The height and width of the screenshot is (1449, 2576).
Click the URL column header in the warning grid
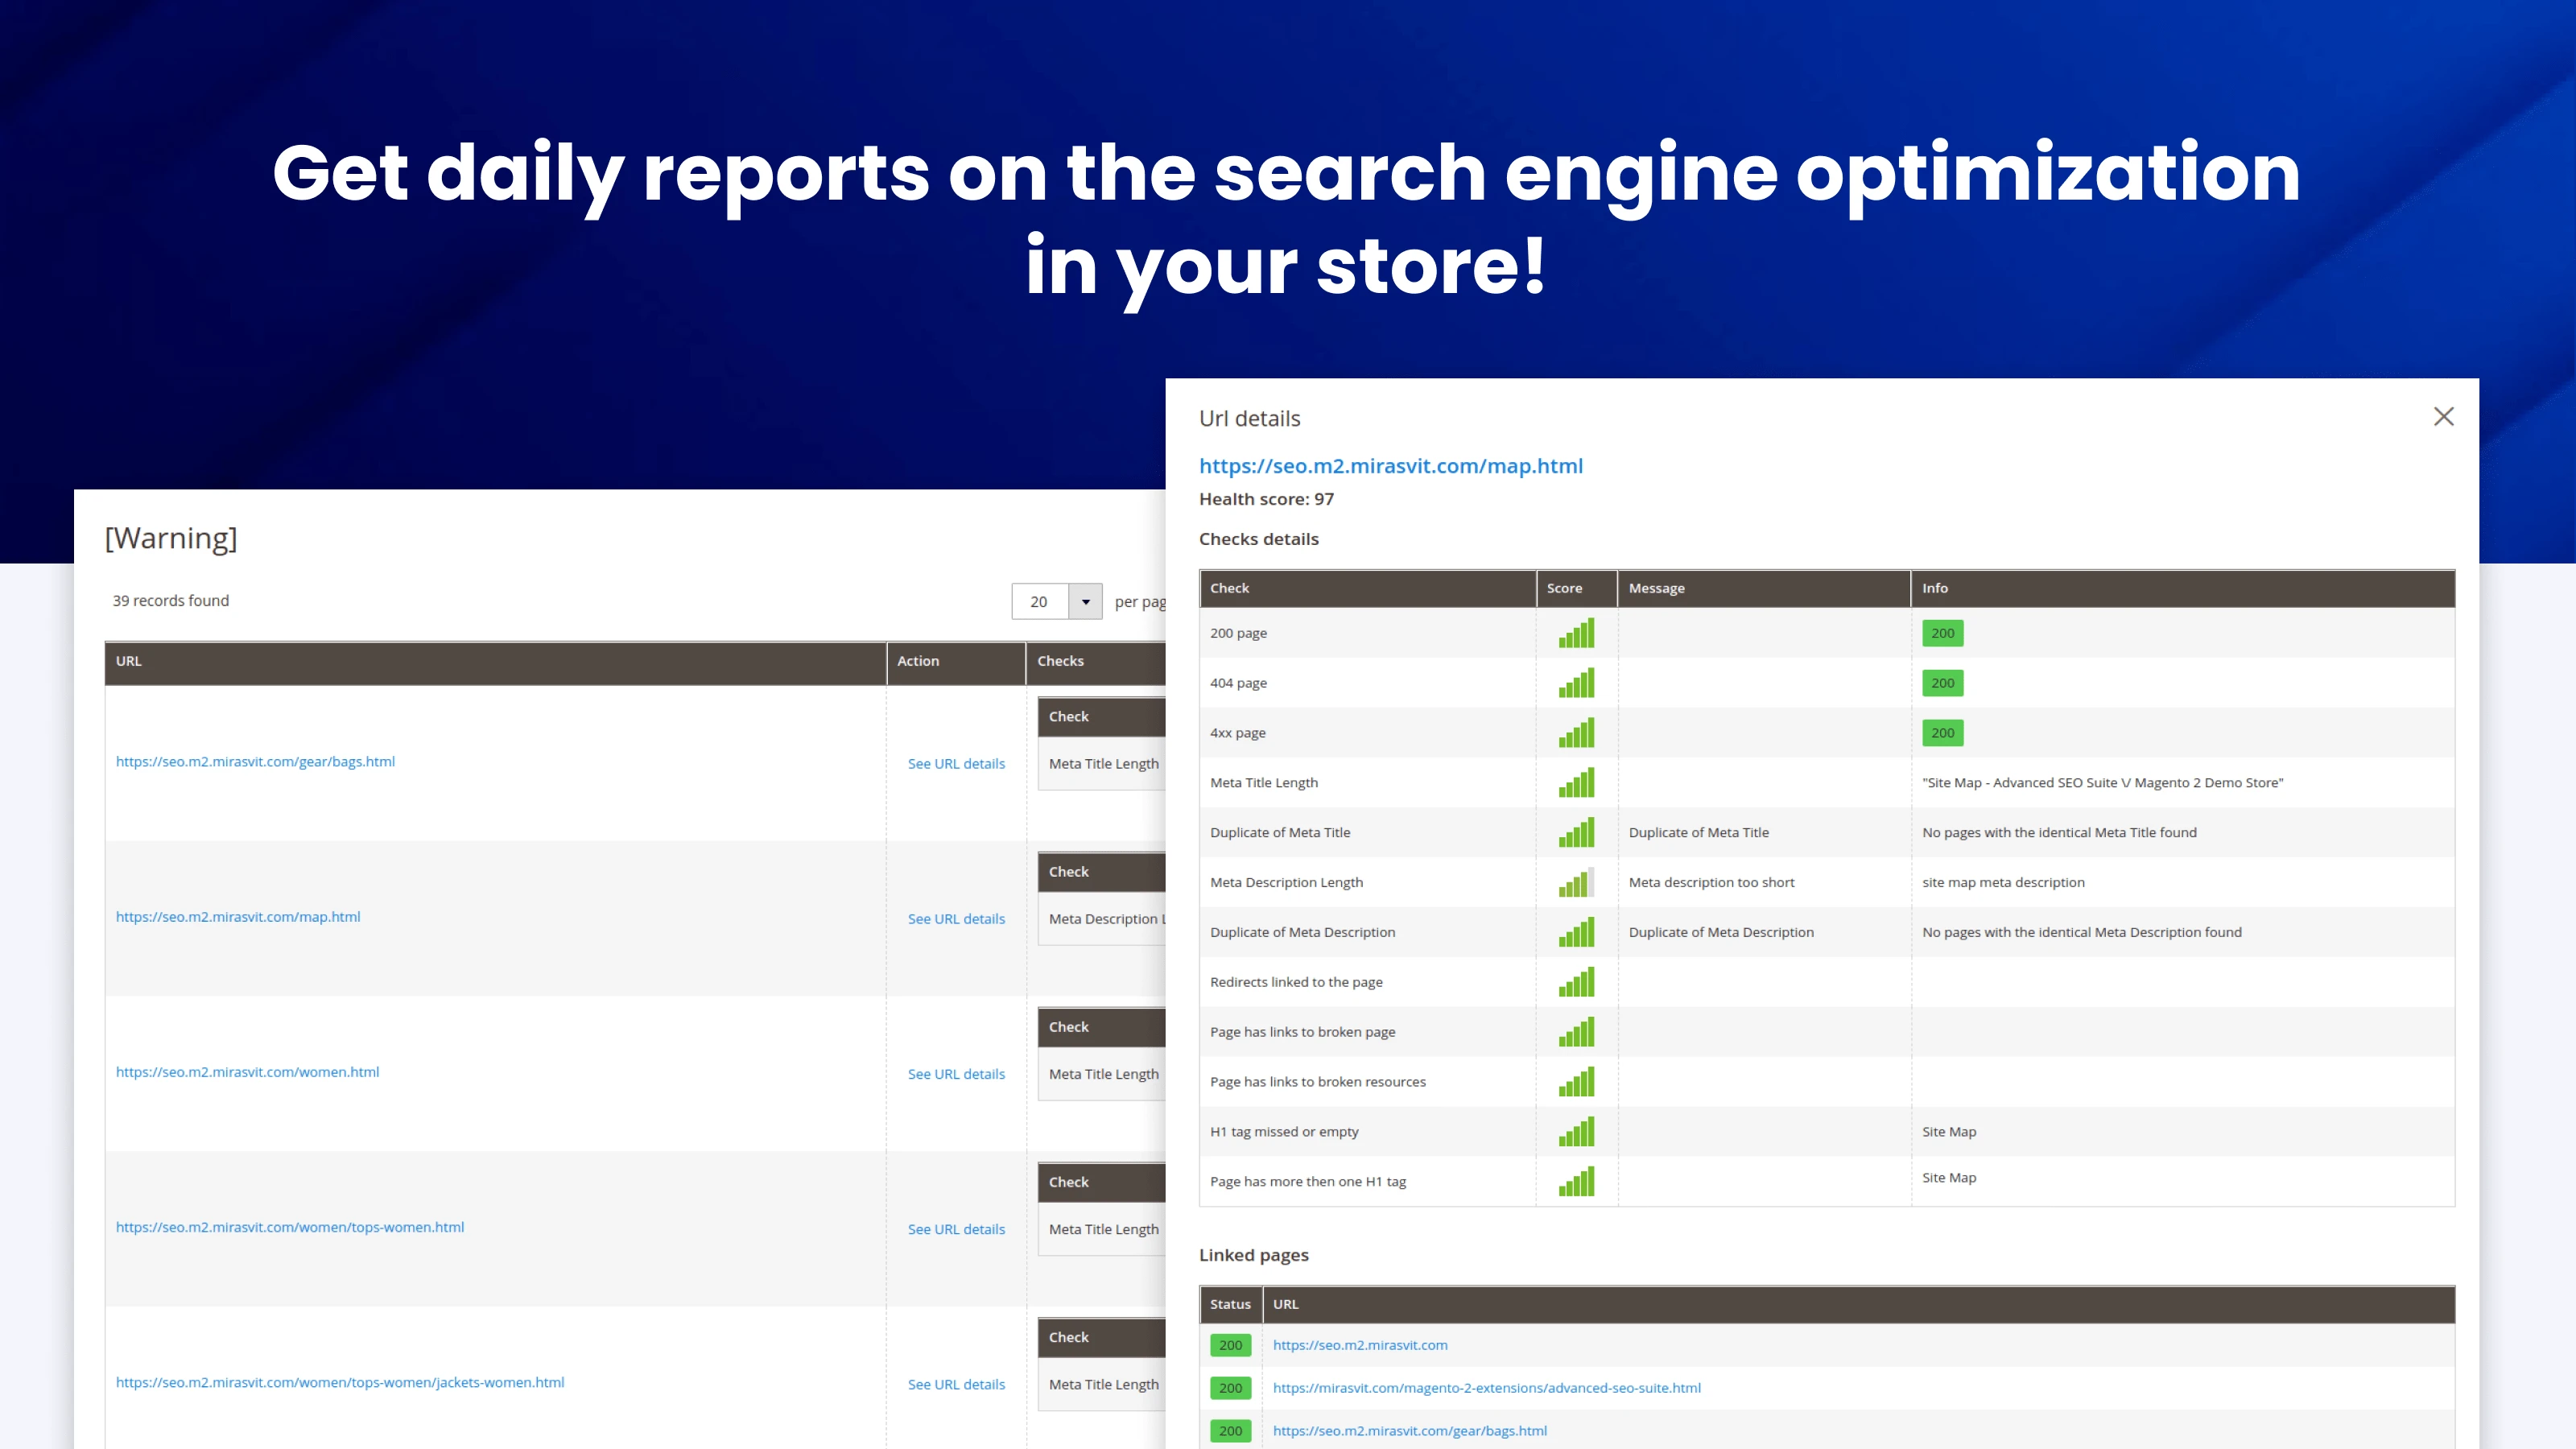[128, 662]
